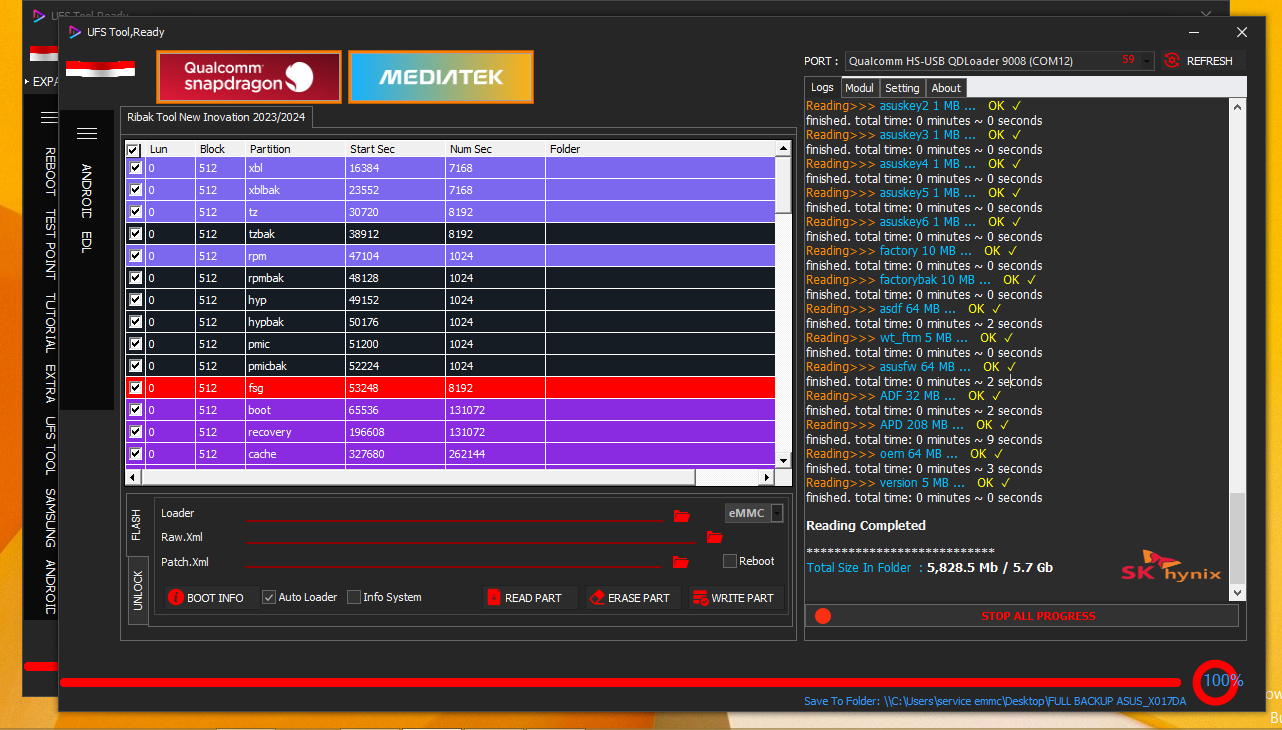The image size is (1282, 730).
Task: Click the REFRESH button label
Action: [1209, 61]
